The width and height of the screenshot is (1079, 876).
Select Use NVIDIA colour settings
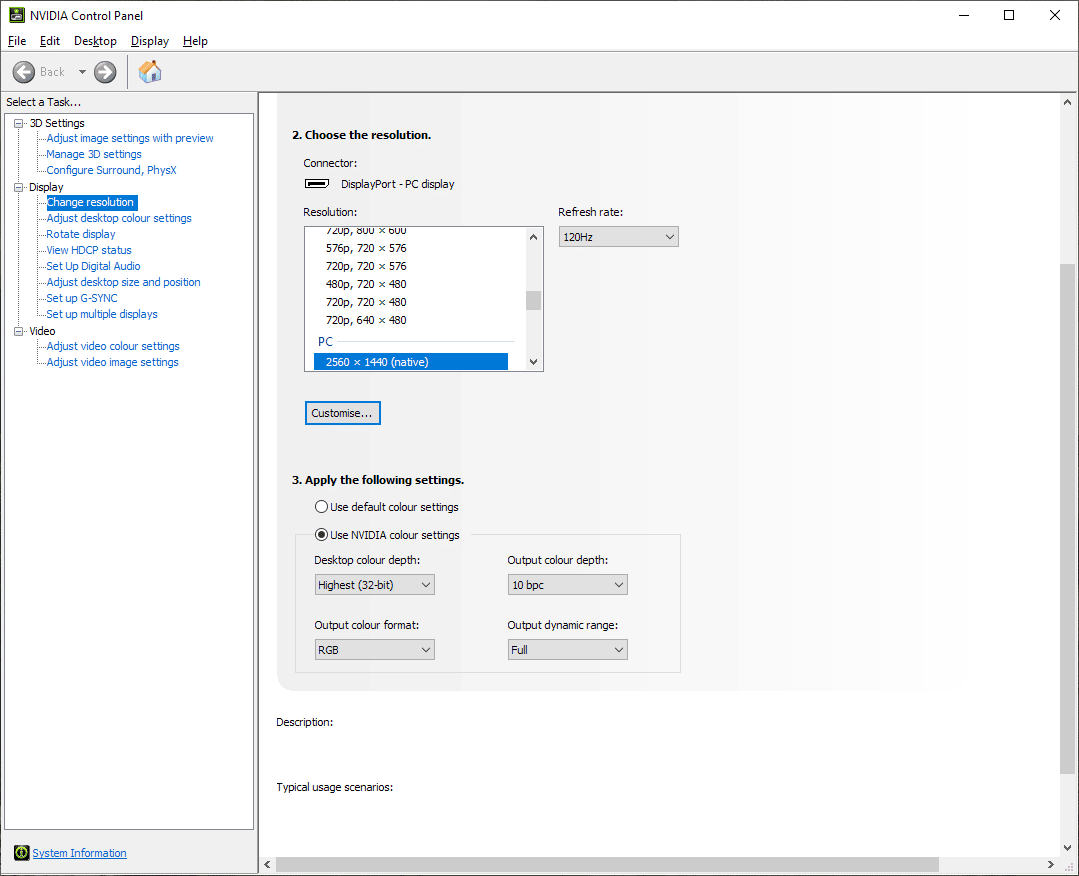click(x=321, y=535)
